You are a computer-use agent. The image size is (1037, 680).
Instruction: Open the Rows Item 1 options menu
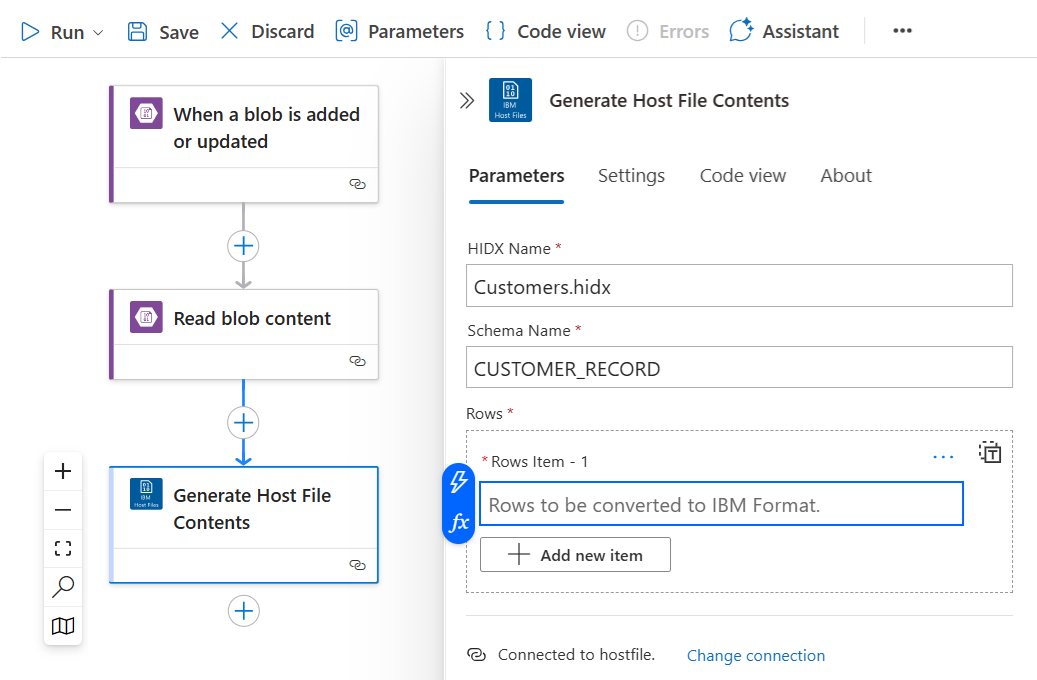tap(943, 457)
